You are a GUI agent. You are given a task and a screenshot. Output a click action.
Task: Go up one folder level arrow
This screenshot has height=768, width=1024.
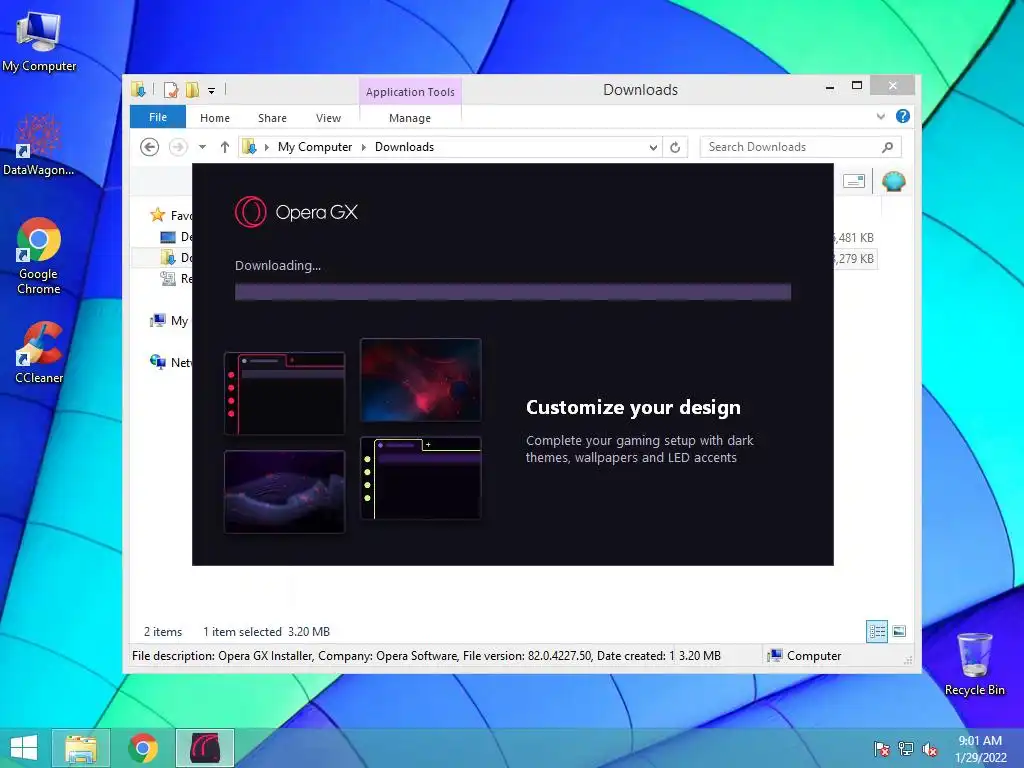[225, 147]
